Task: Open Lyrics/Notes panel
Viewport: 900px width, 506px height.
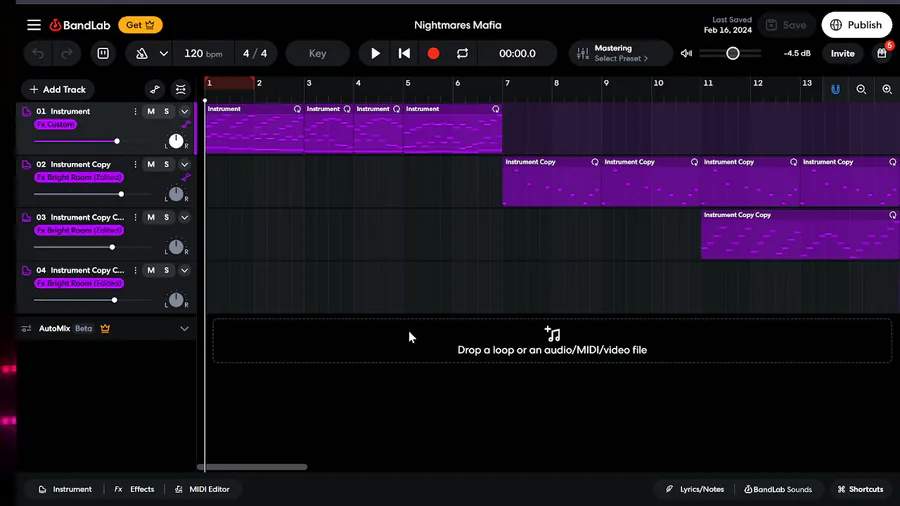Action: [695, 489]
